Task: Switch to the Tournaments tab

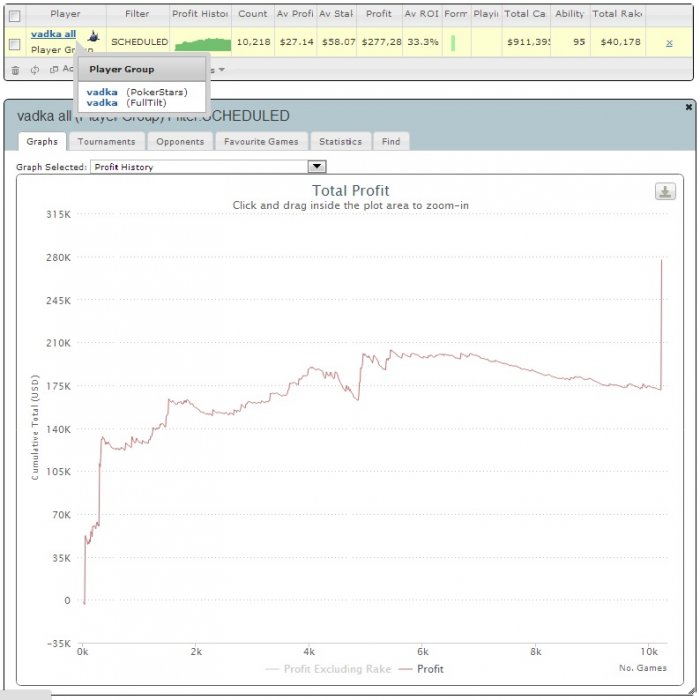Action: pos(107,142)
